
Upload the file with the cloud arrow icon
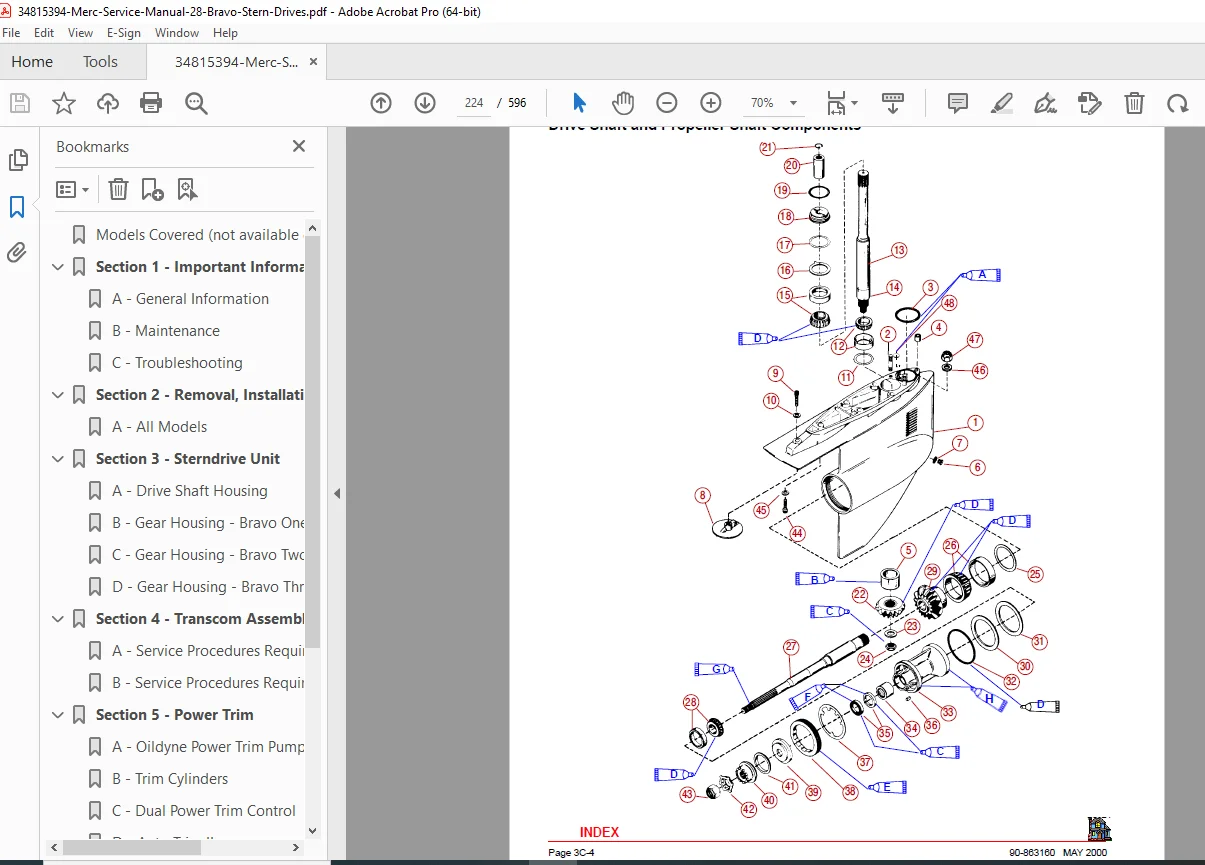107,103
